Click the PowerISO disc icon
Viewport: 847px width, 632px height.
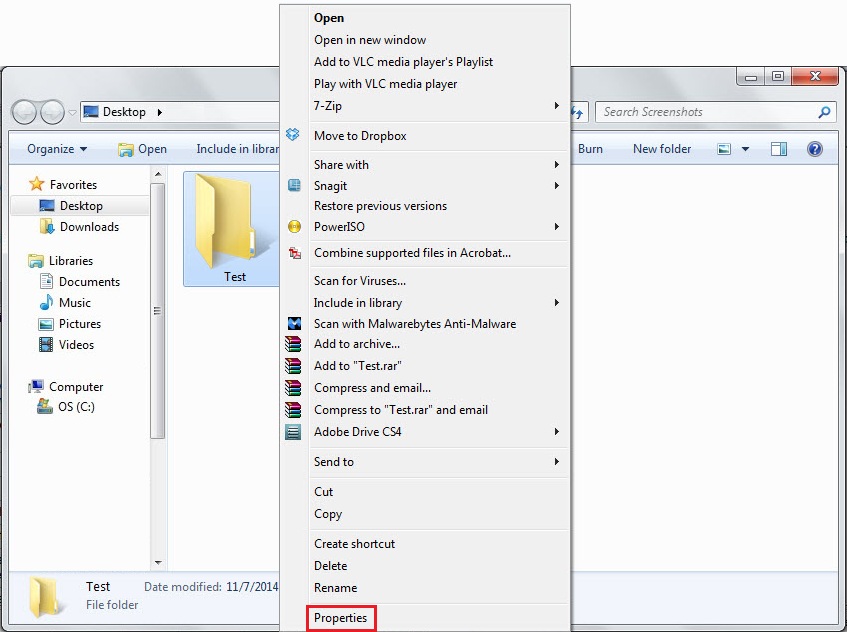293,227
